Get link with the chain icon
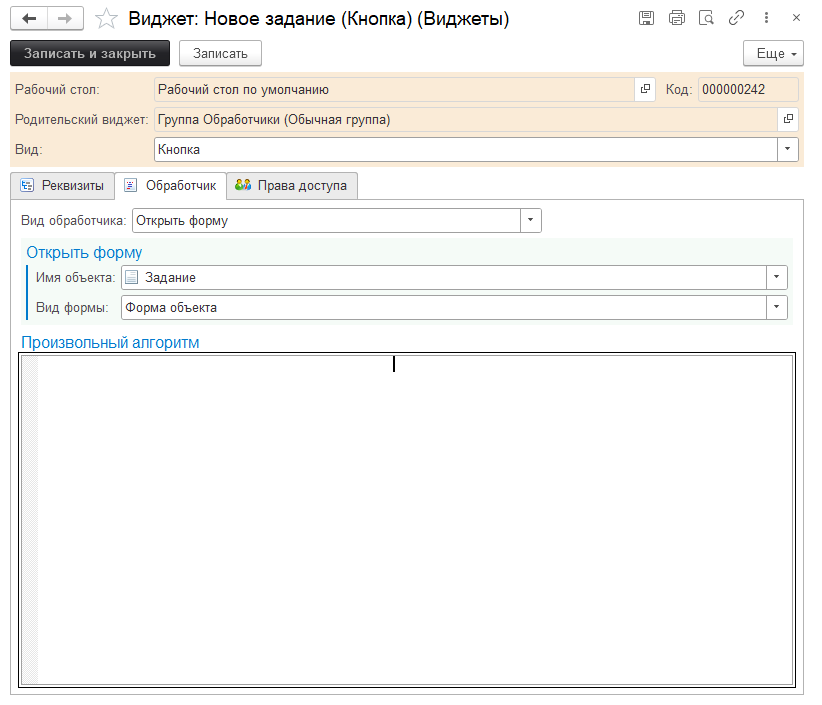 point(736,19)
